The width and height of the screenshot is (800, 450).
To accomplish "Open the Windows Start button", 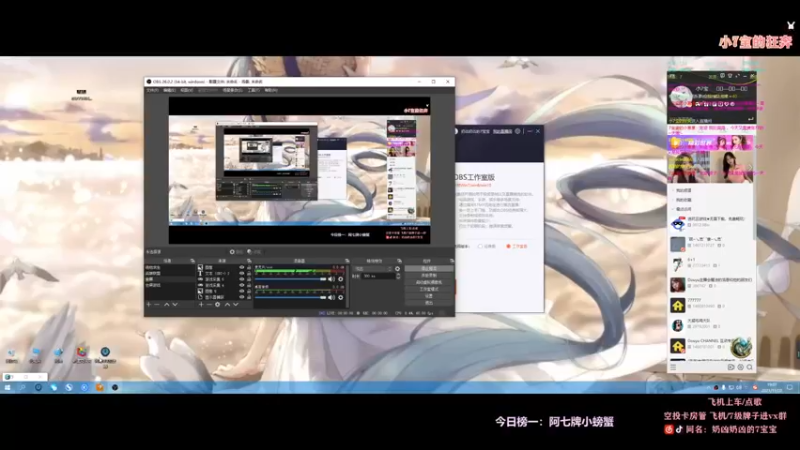I will point(8,388).
